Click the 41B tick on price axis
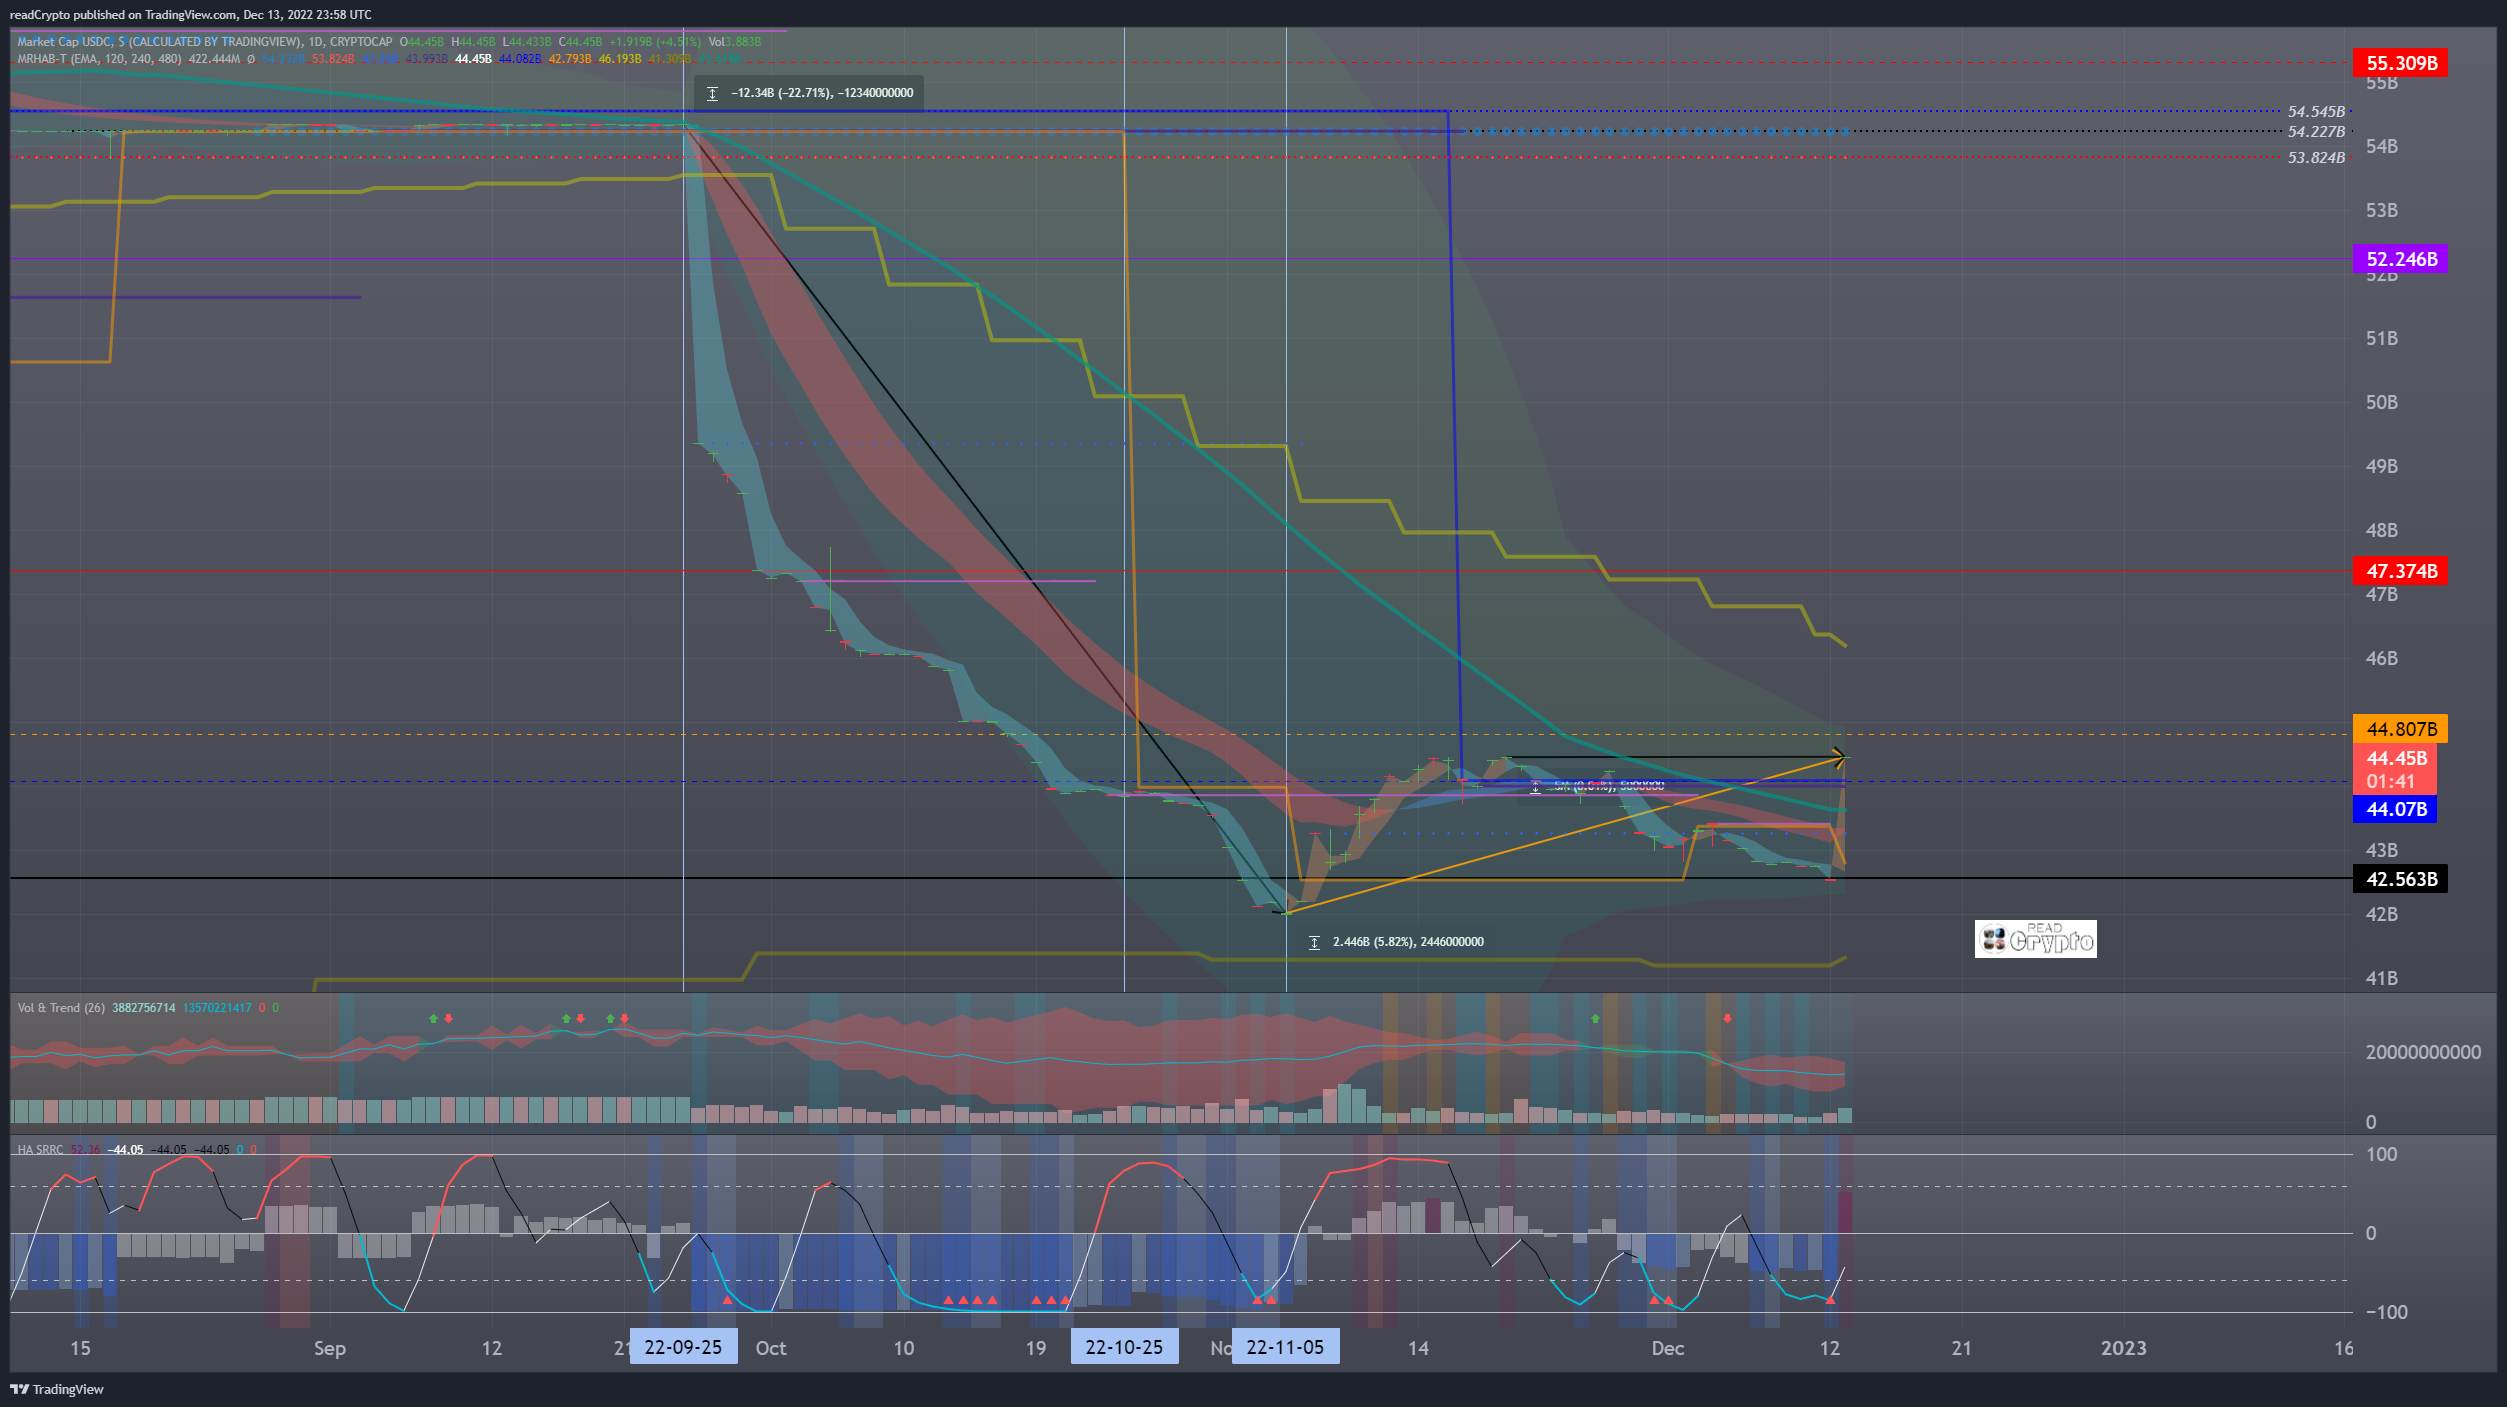The height and width of the screenshot is (1407, 2507). [x=2381, y=978]
